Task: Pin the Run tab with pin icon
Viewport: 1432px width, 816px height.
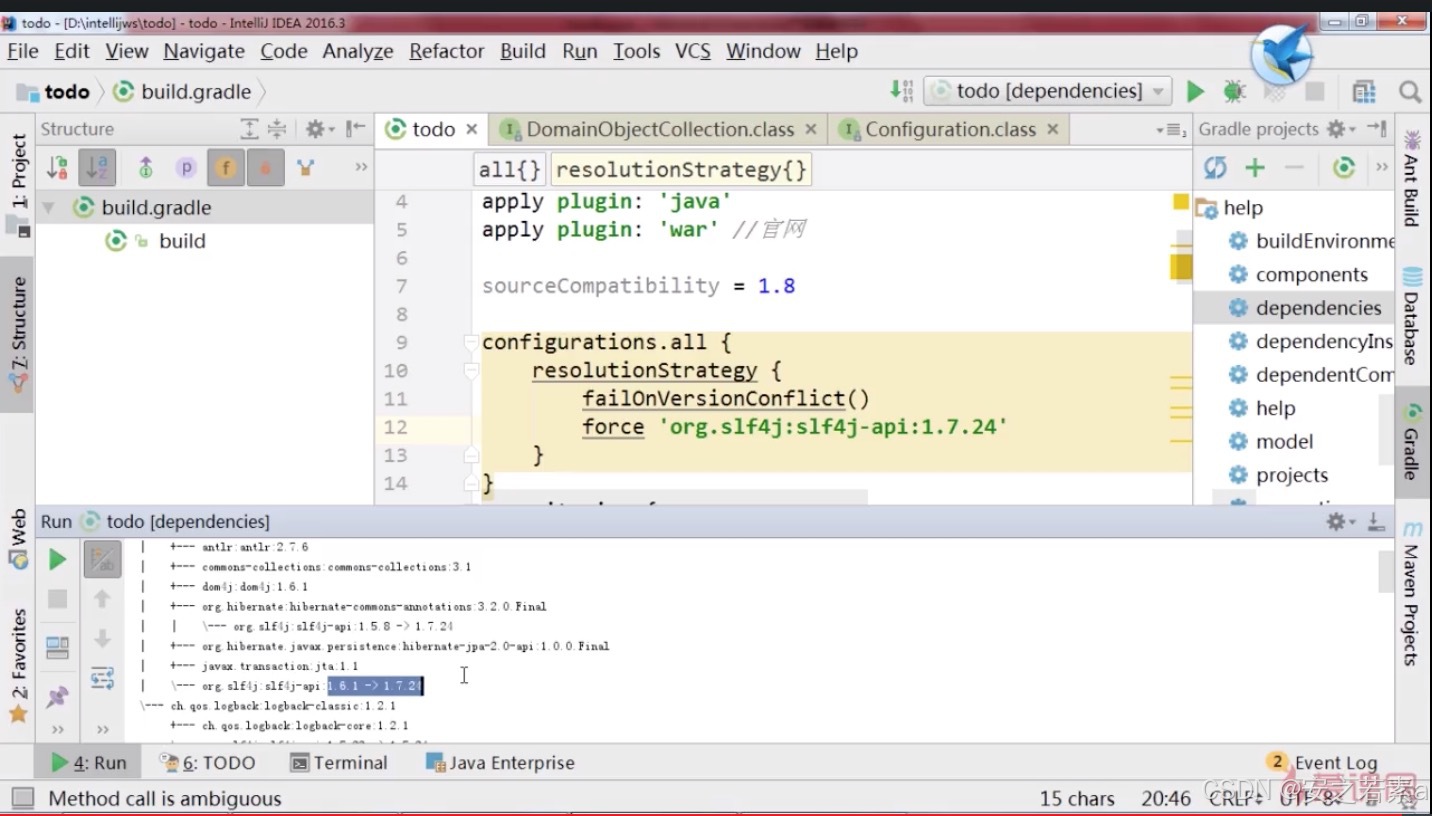Action: click(58, 697)
